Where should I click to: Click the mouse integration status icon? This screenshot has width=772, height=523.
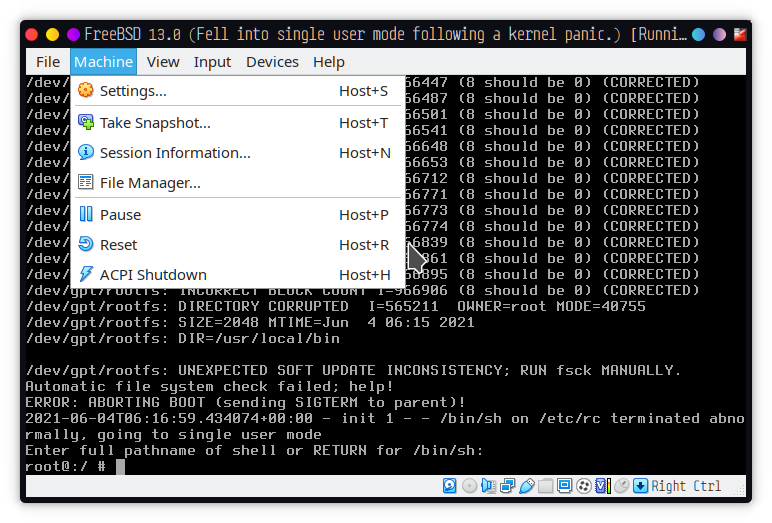point(621,486)
